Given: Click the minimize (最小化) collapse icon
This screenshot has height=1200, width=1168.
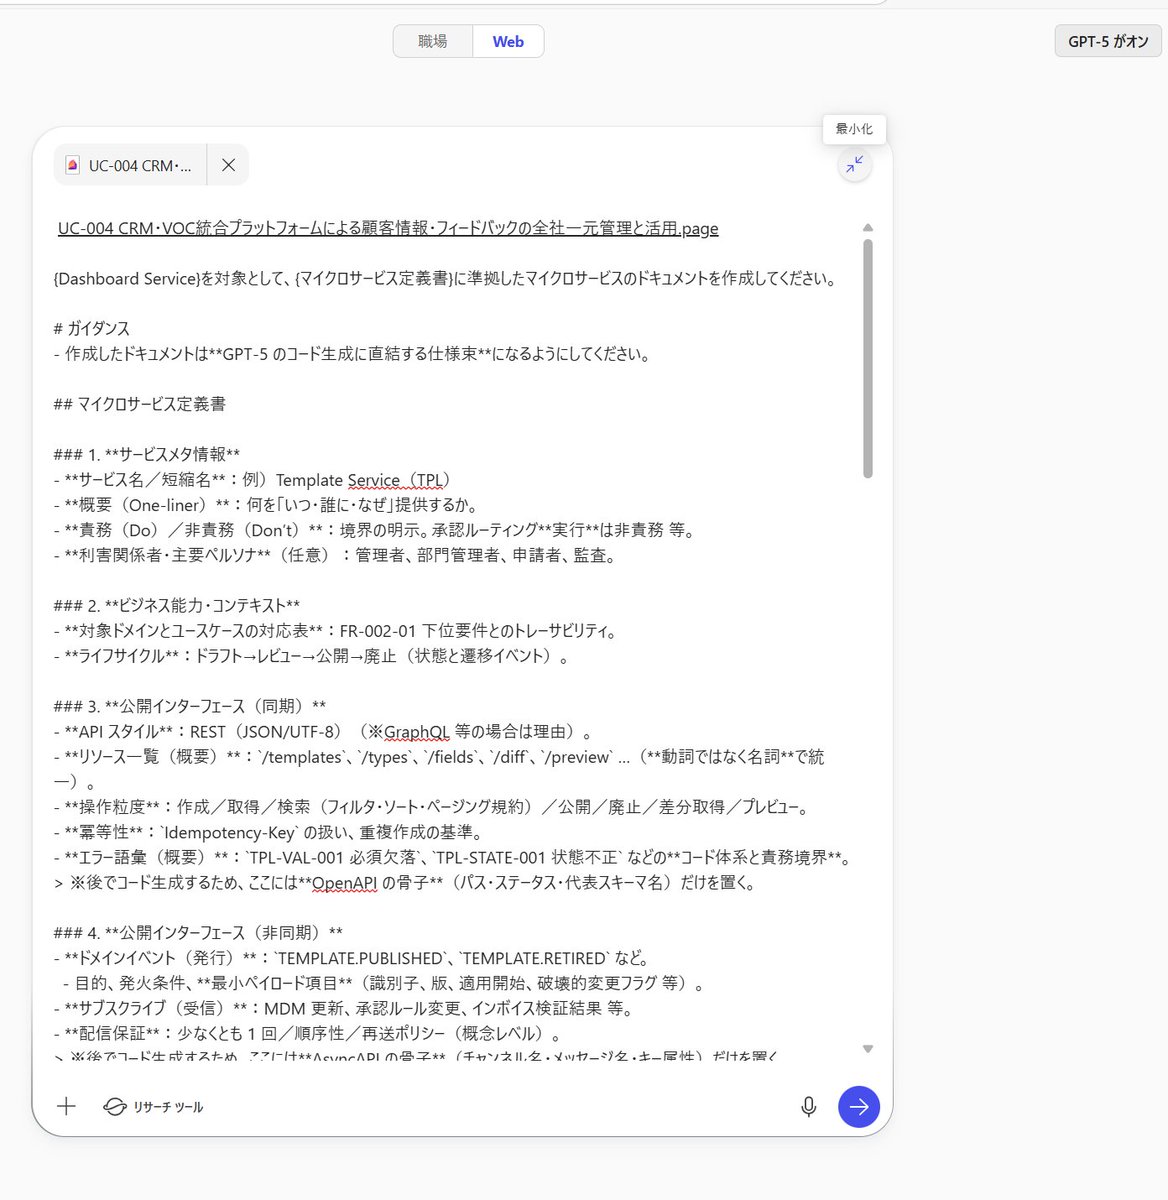Looking at the screenshot, I should click(x=854, y=165).
